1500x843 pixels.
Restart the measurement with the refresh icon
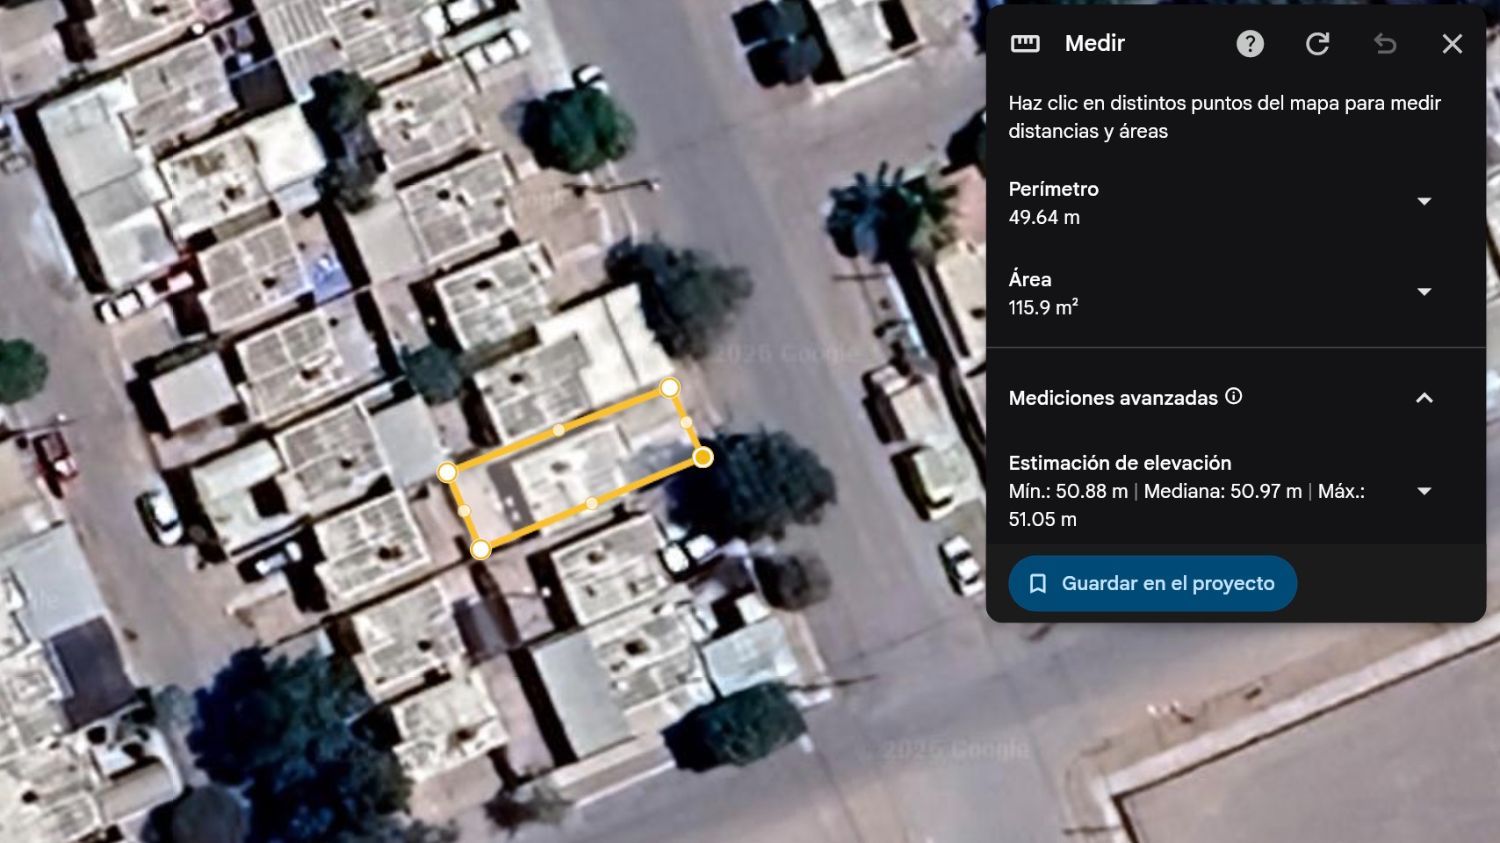(1318, 44)
